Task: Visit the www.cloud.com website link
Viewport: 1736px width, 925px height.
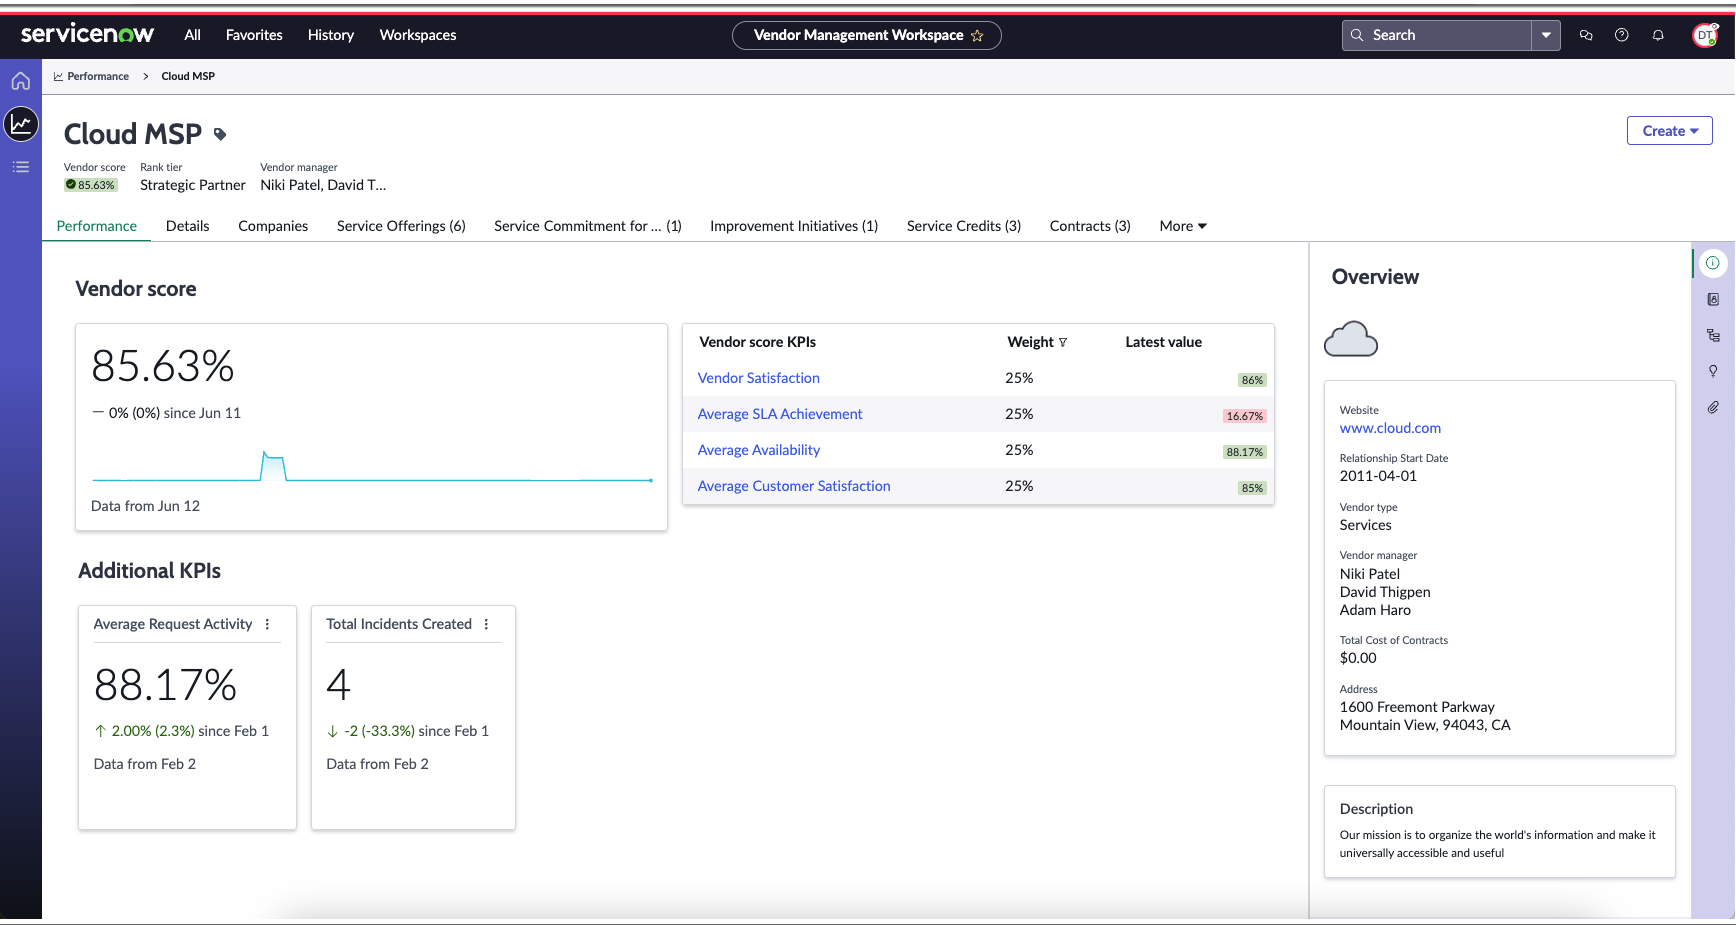Action: pos(1390,428)
